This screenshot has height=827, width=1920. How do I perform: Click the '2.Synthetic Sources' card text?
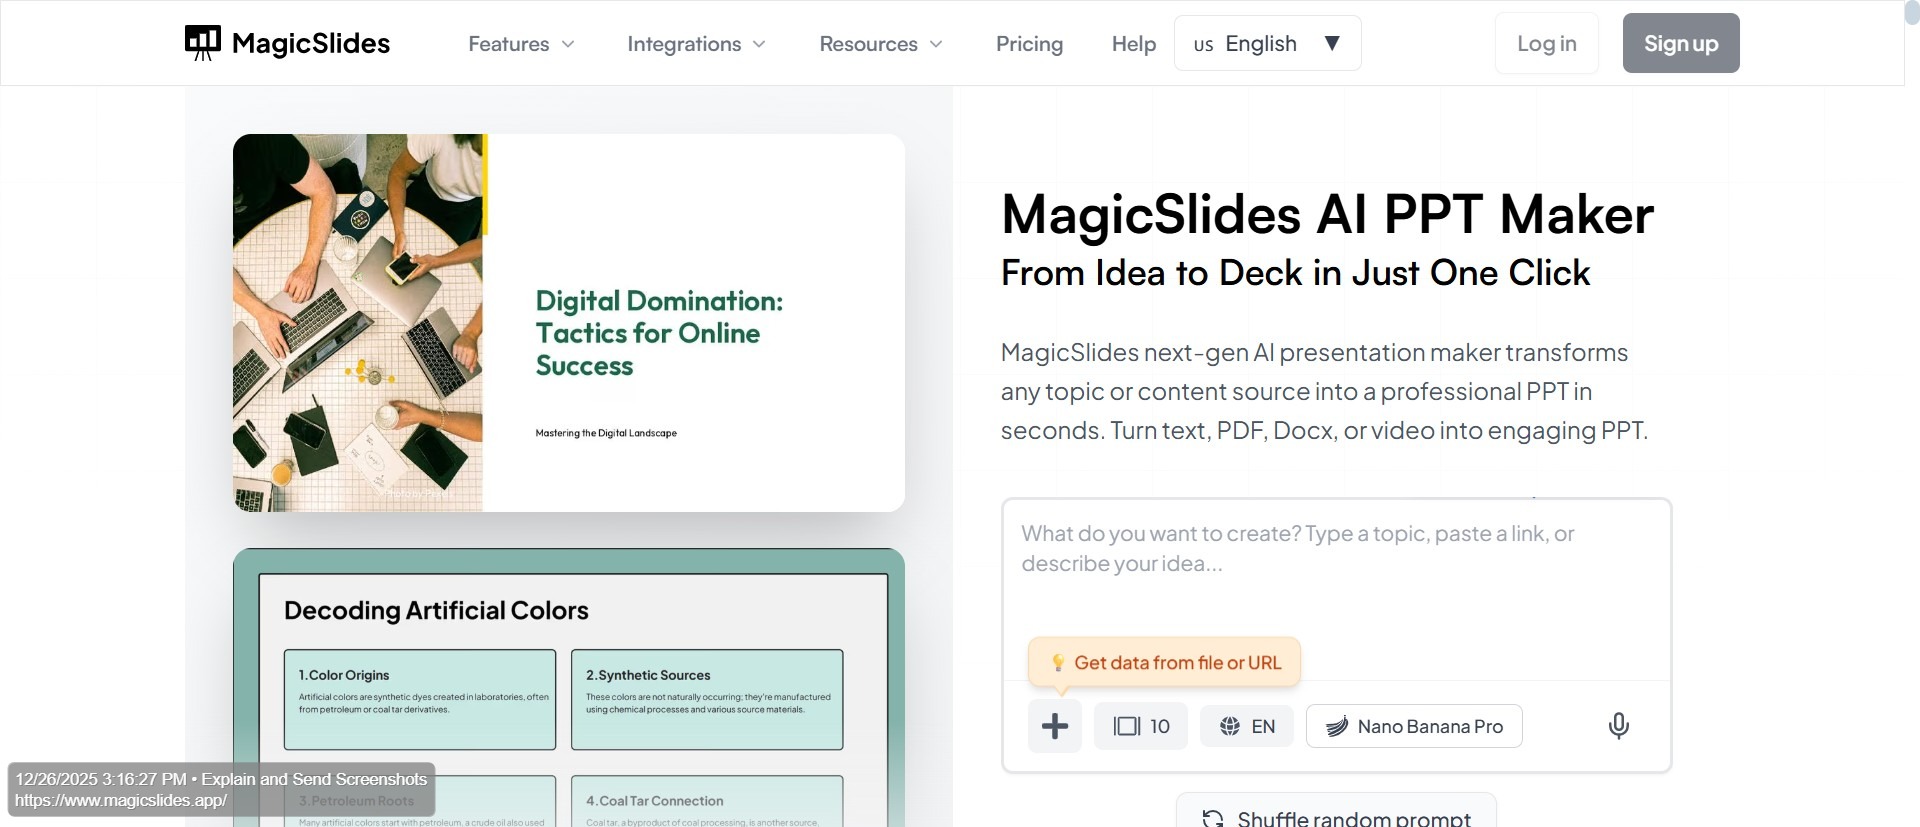(648, 675)
